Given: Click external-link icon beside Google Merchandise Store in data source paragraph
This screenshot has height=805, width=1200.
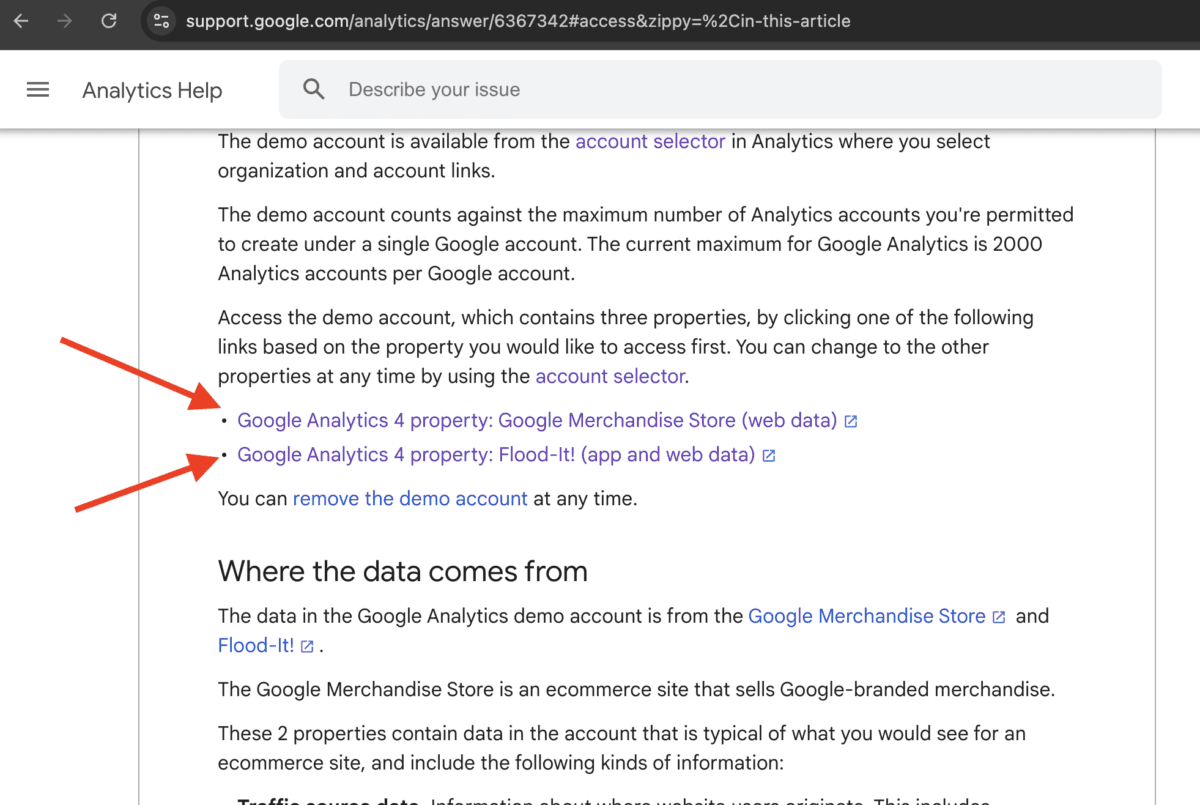Looking at the screenshot, I should pos(998,617).
